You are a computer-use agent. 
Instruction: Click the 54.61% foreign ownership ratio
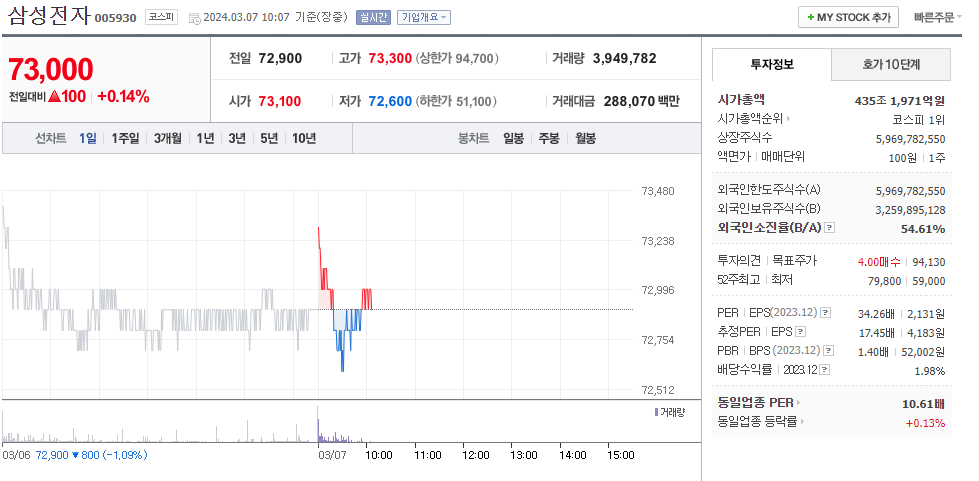(x=923, y=229)
